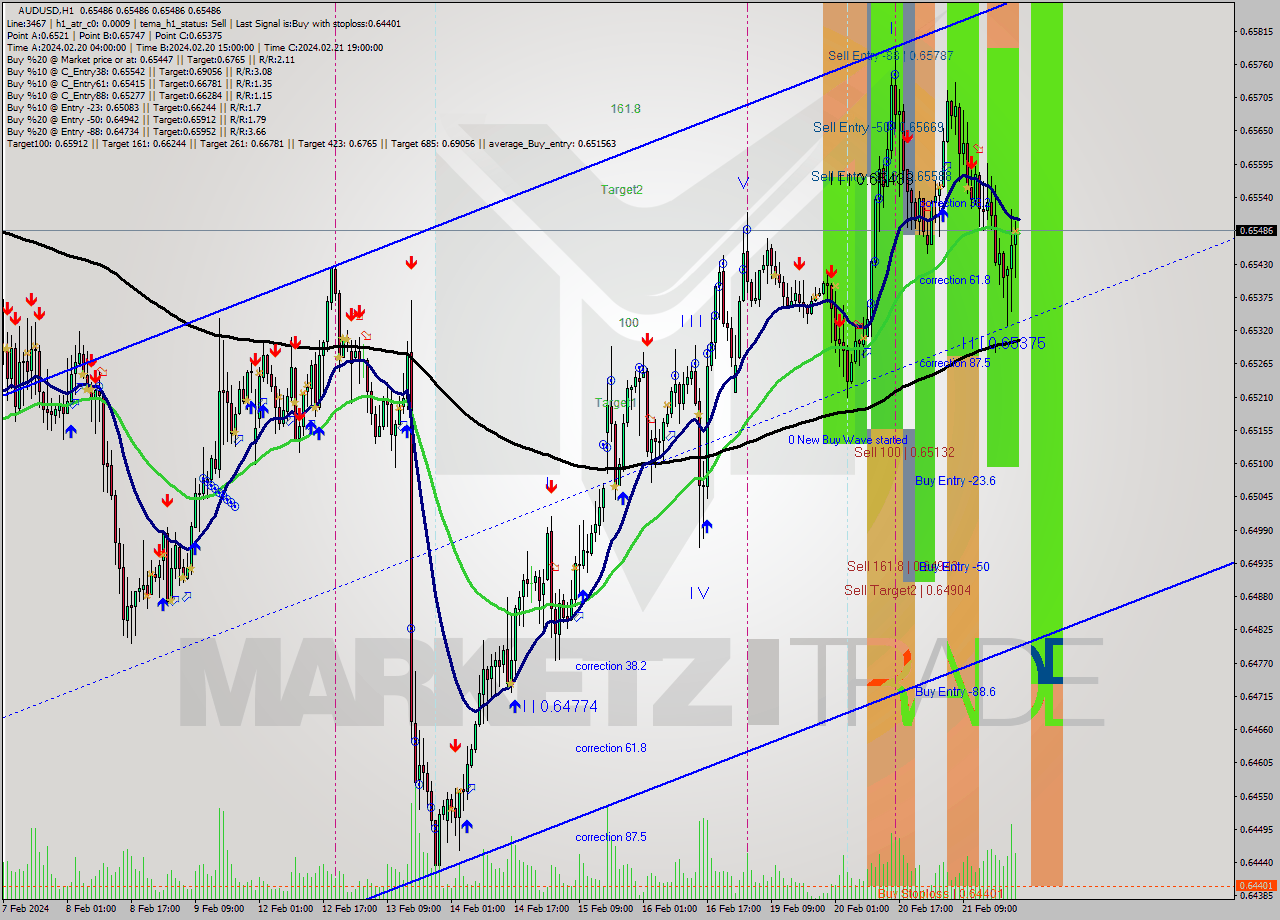Click the '0 New Buy Wave started' annotation
This screenshot has height=920, width=1280.
(847, 440)
